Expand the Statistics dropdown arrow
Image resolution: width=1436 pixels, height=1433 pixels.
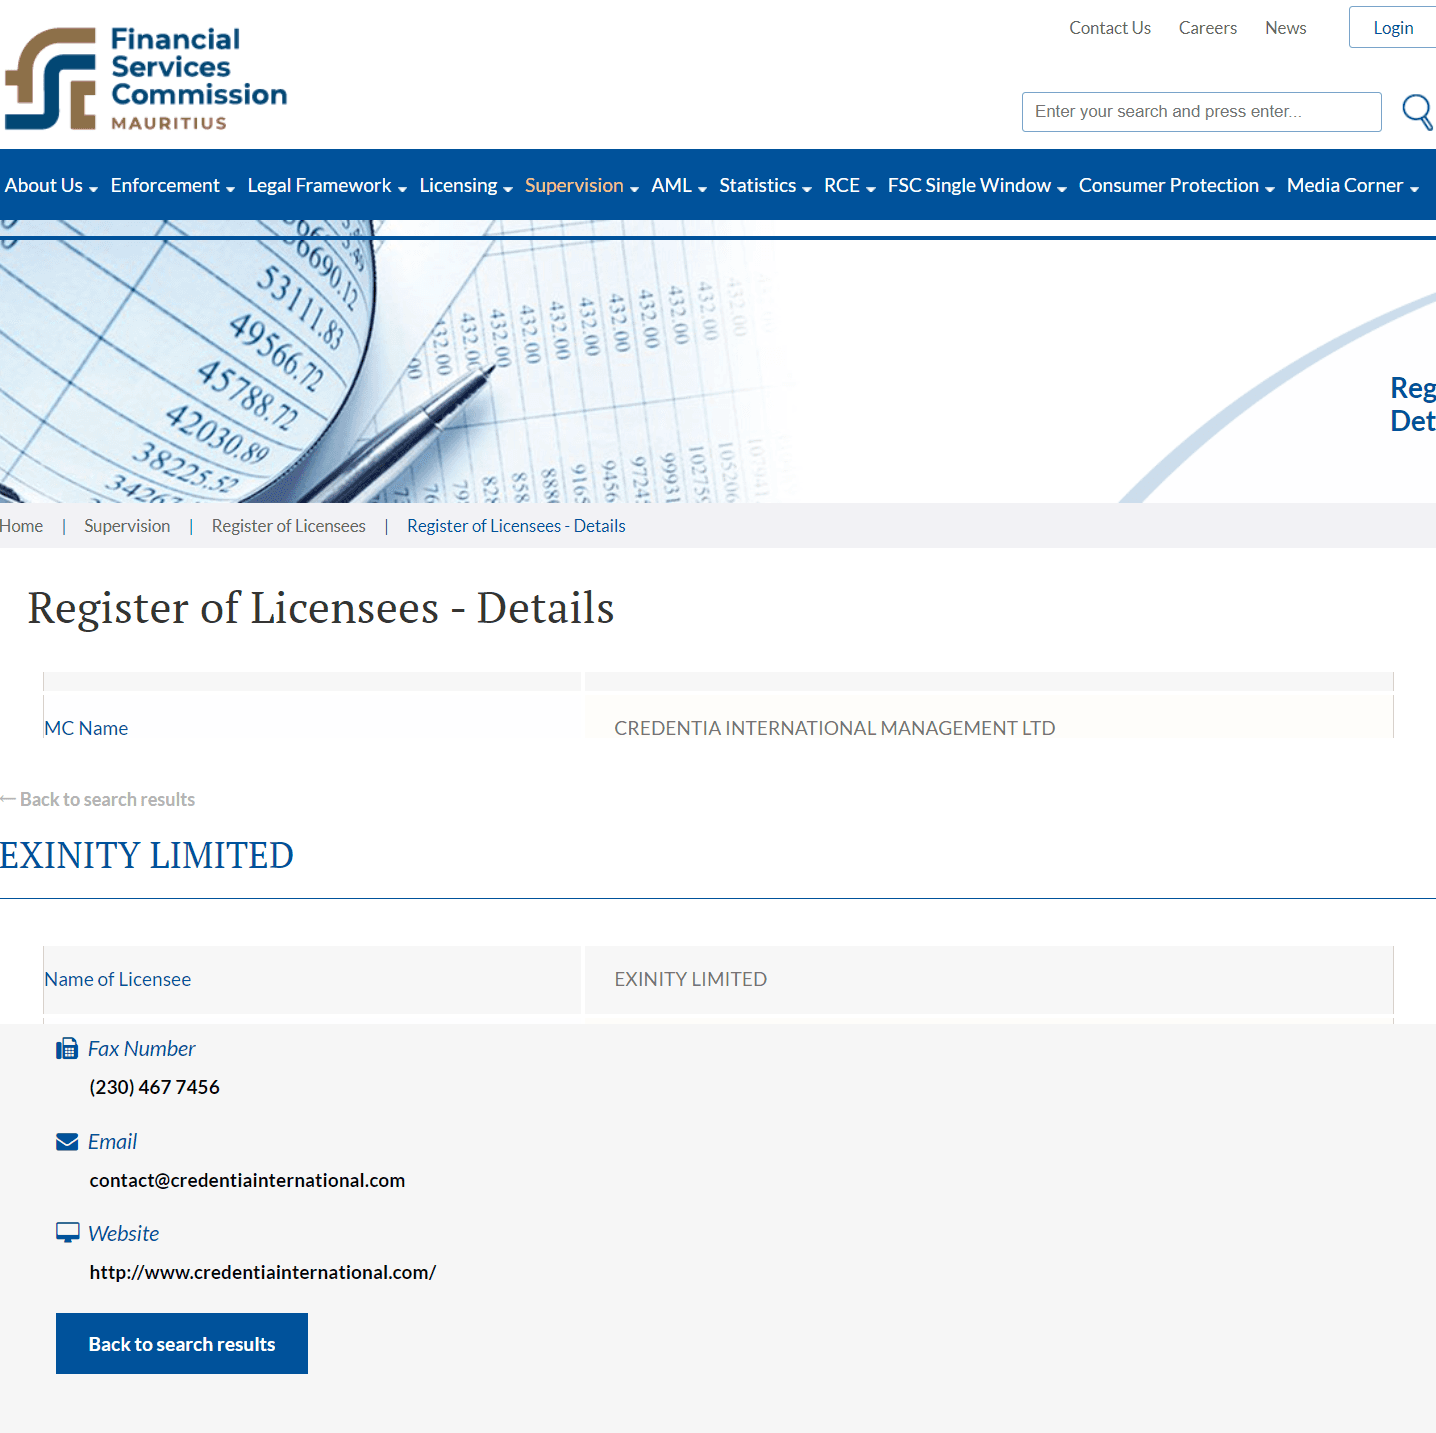tap(807, 189)
